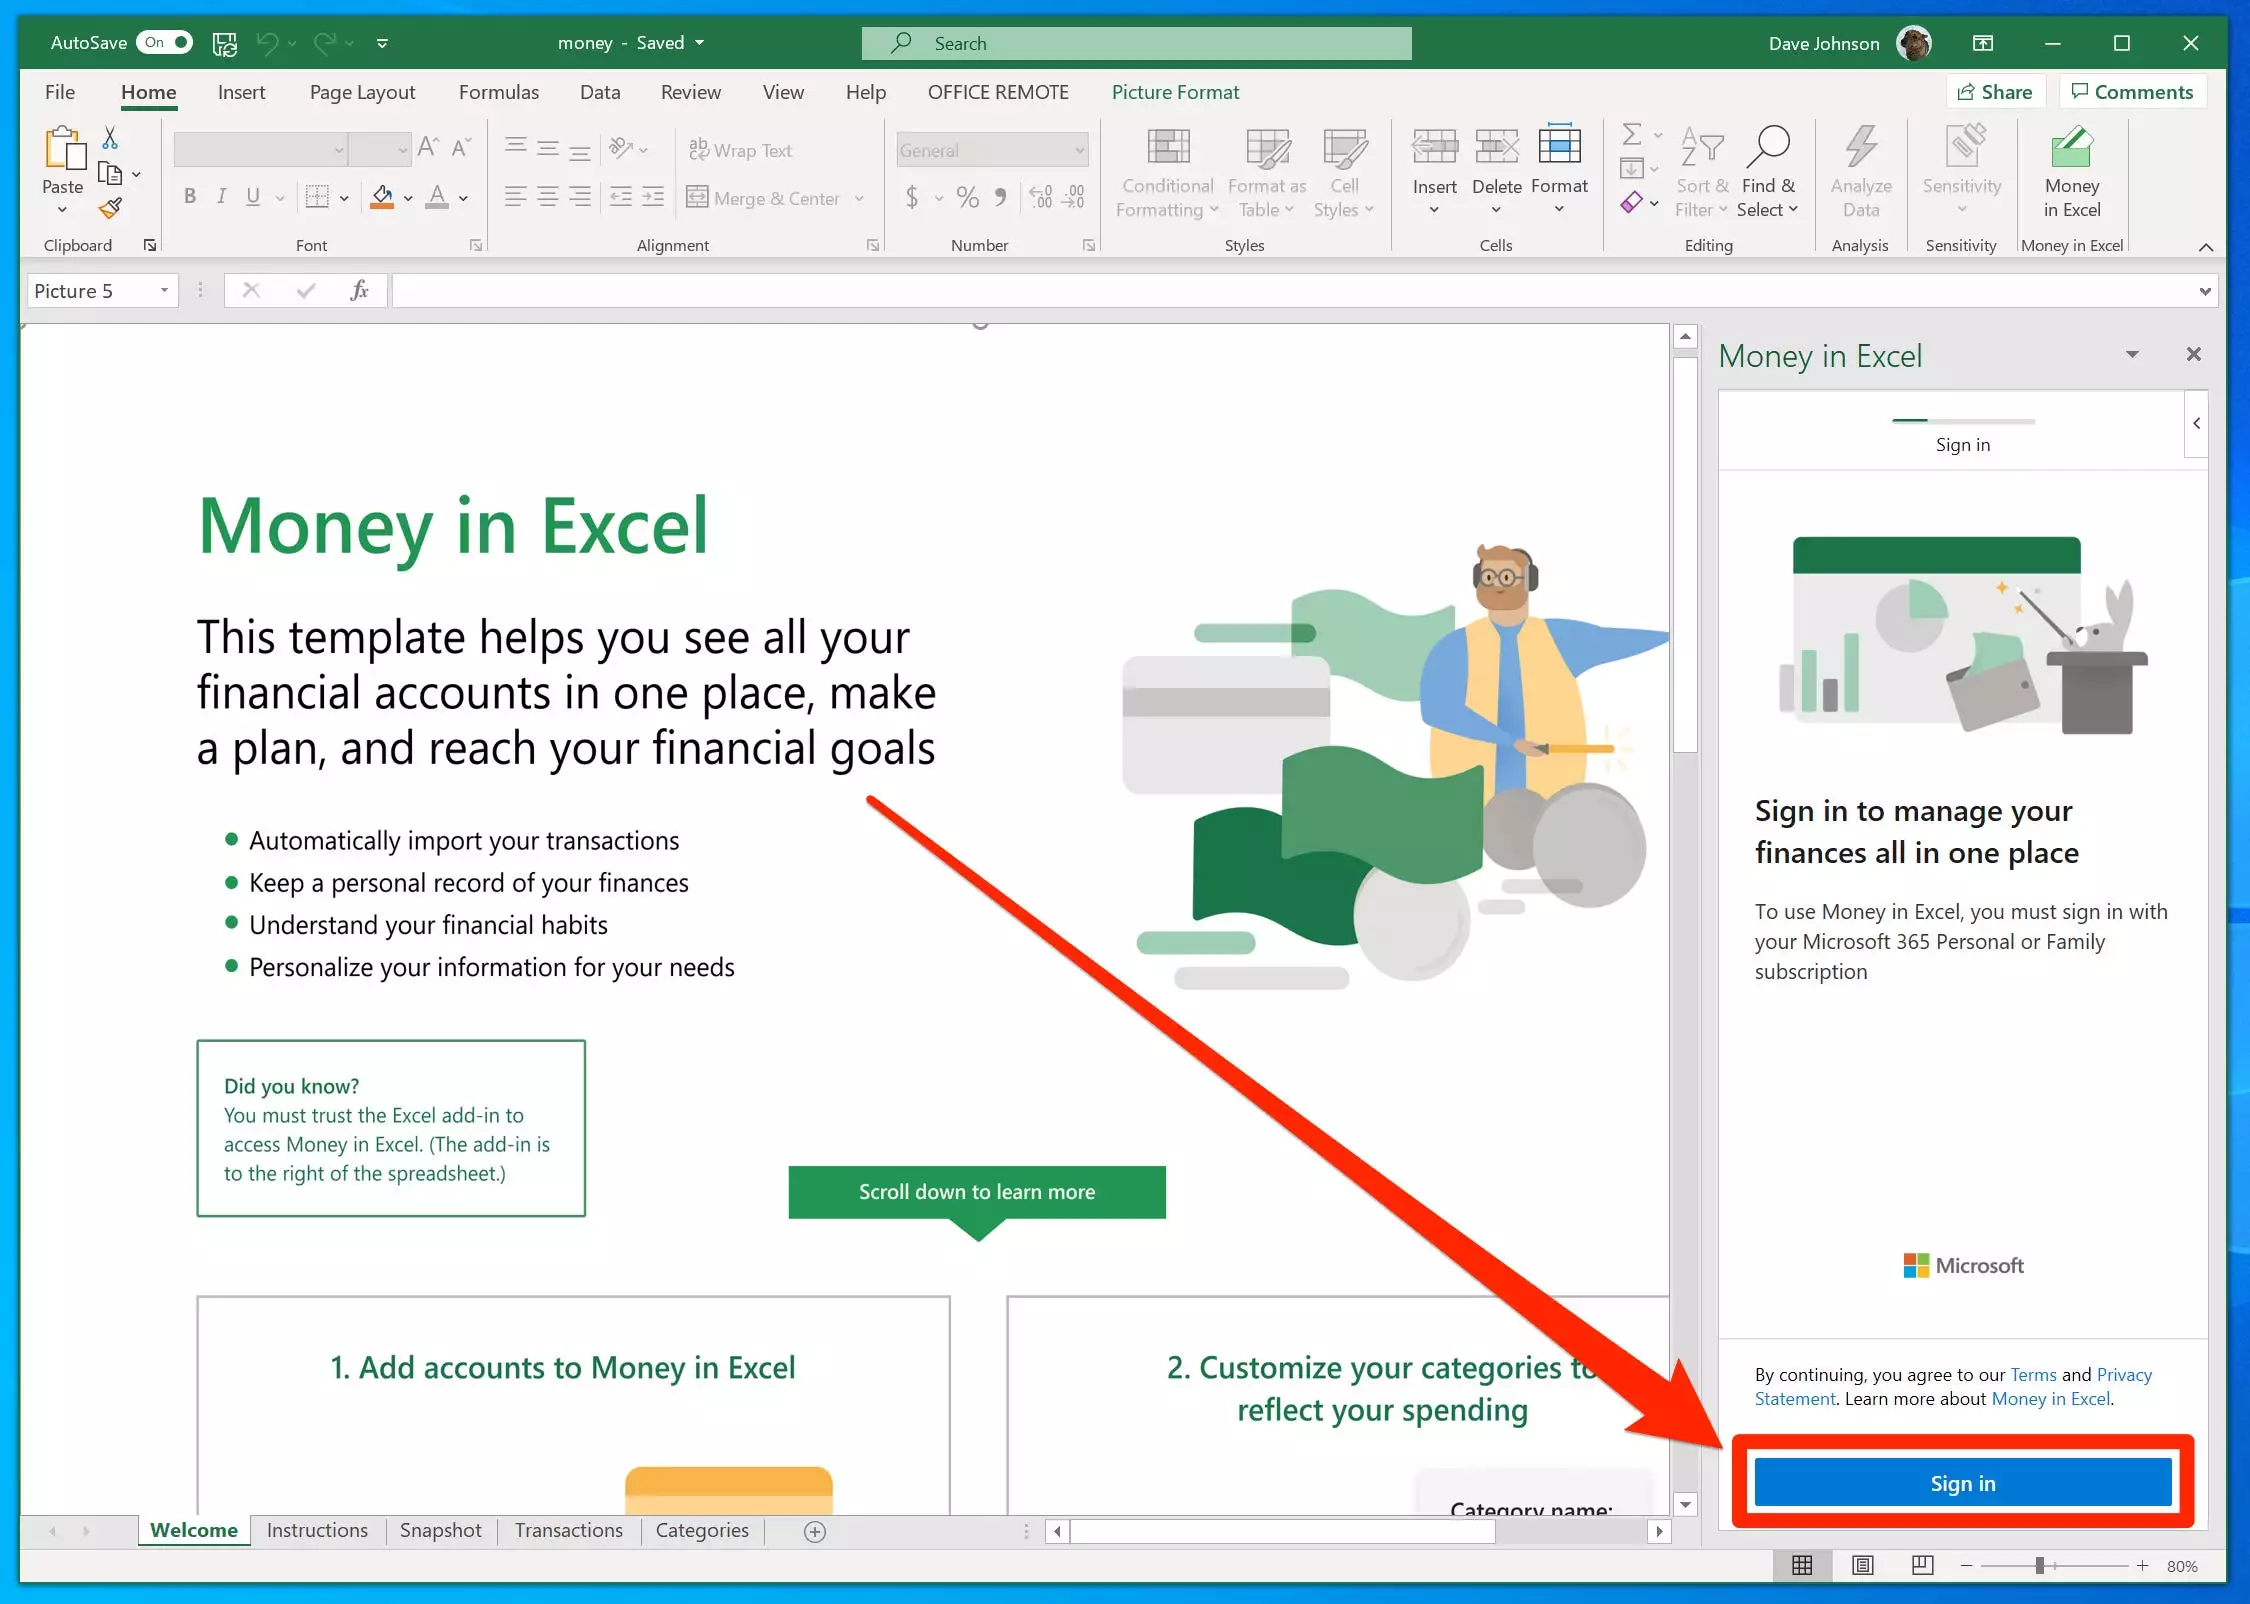The height and width of the screenshot is (1604, 2250).
Task: Expand Merge & Center dropdown arrow
Action: coord(860,198)
